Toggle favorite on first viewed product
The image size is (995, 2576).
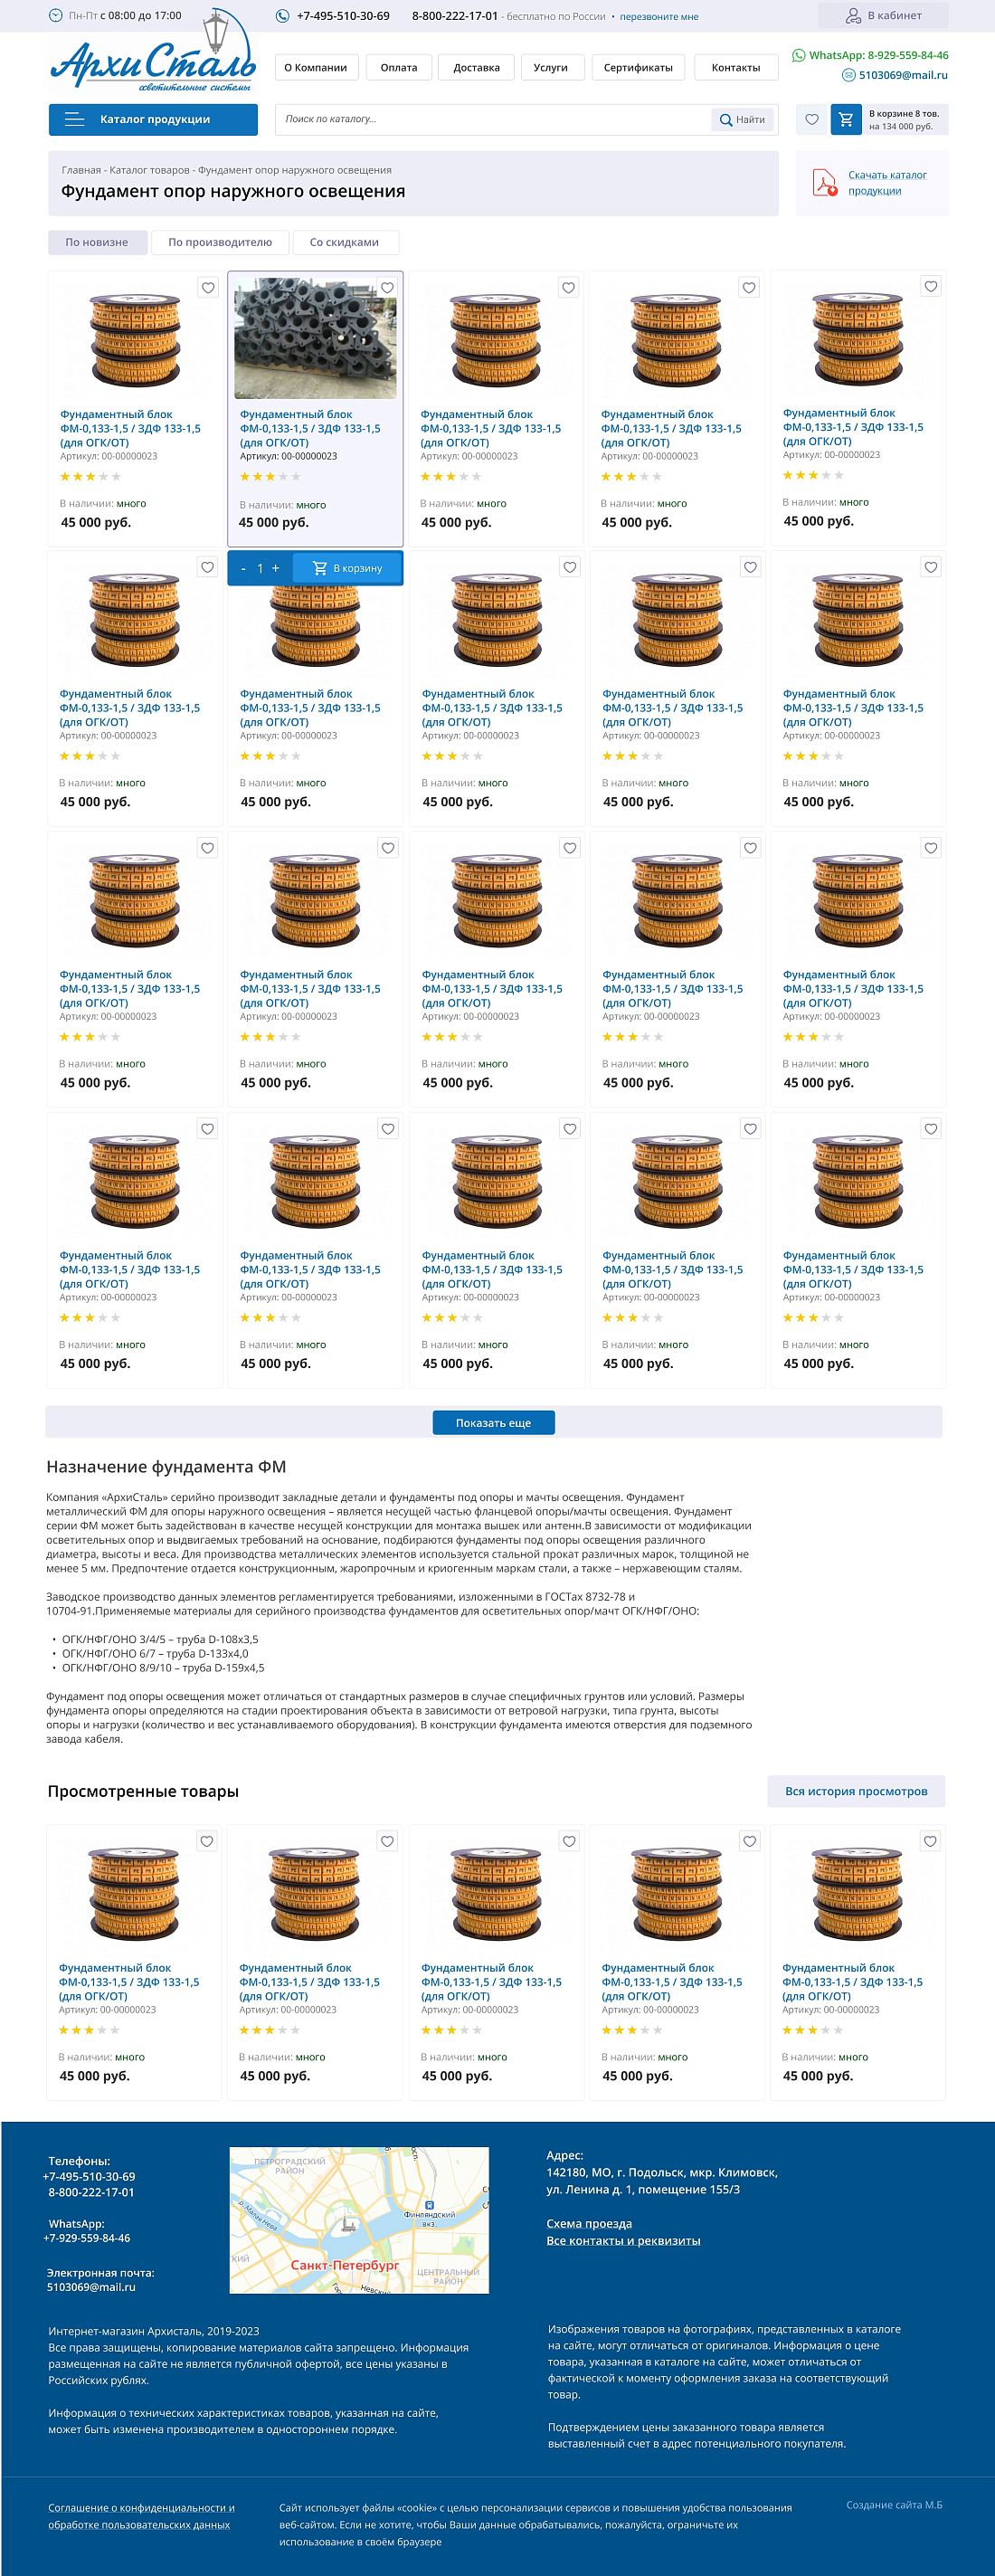click(206, 1841)
